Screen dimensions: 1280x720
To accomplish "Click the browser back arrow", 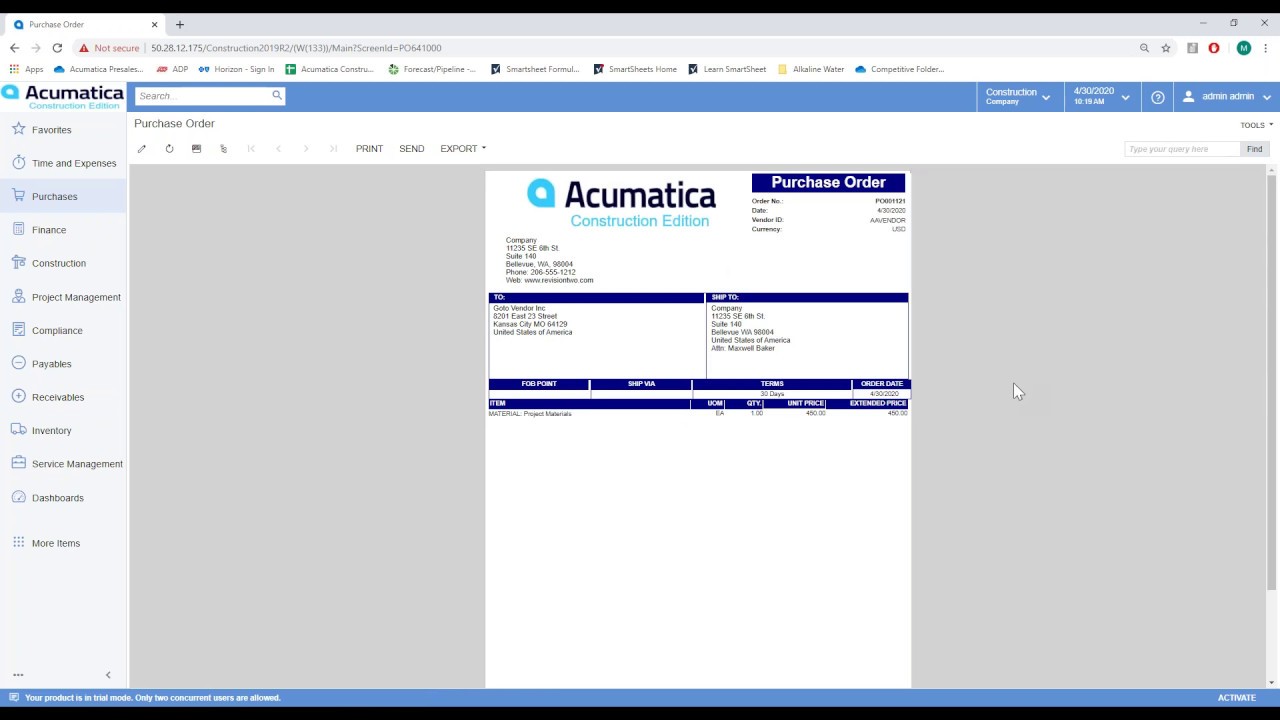I will 14,48.
